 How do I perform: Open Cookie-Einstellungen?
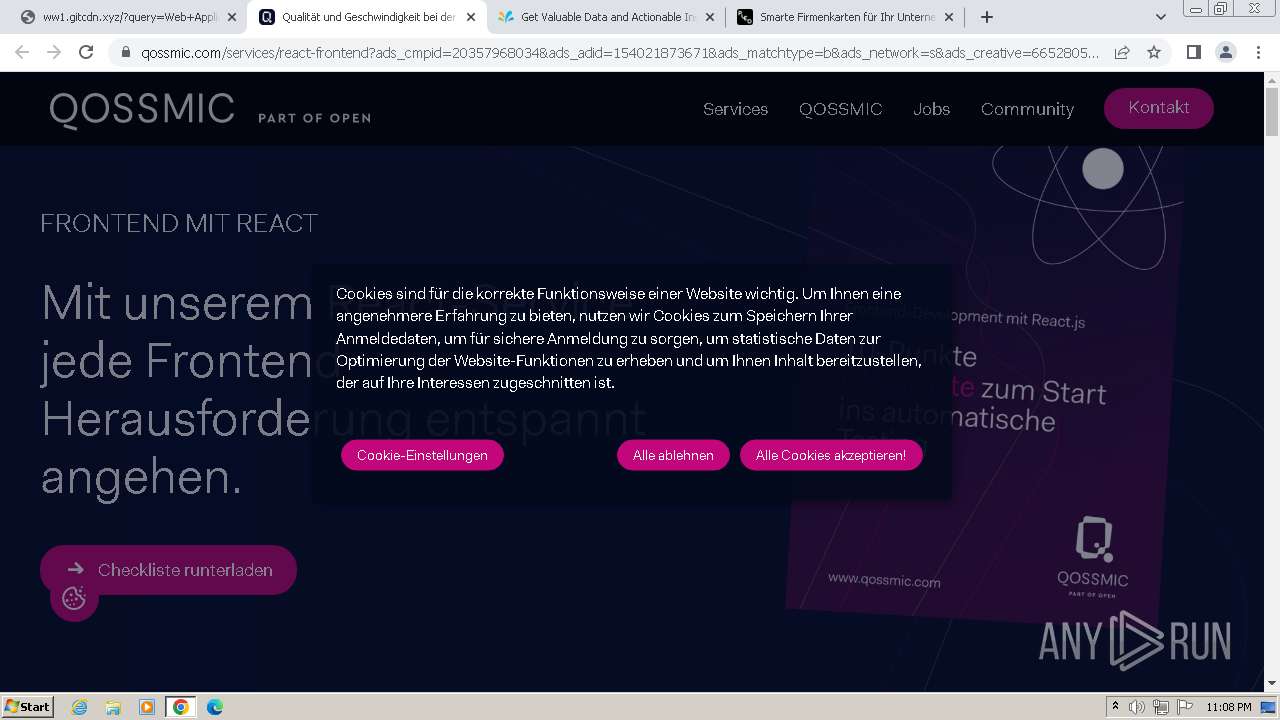pyautogui.click(x=422, y=455)
